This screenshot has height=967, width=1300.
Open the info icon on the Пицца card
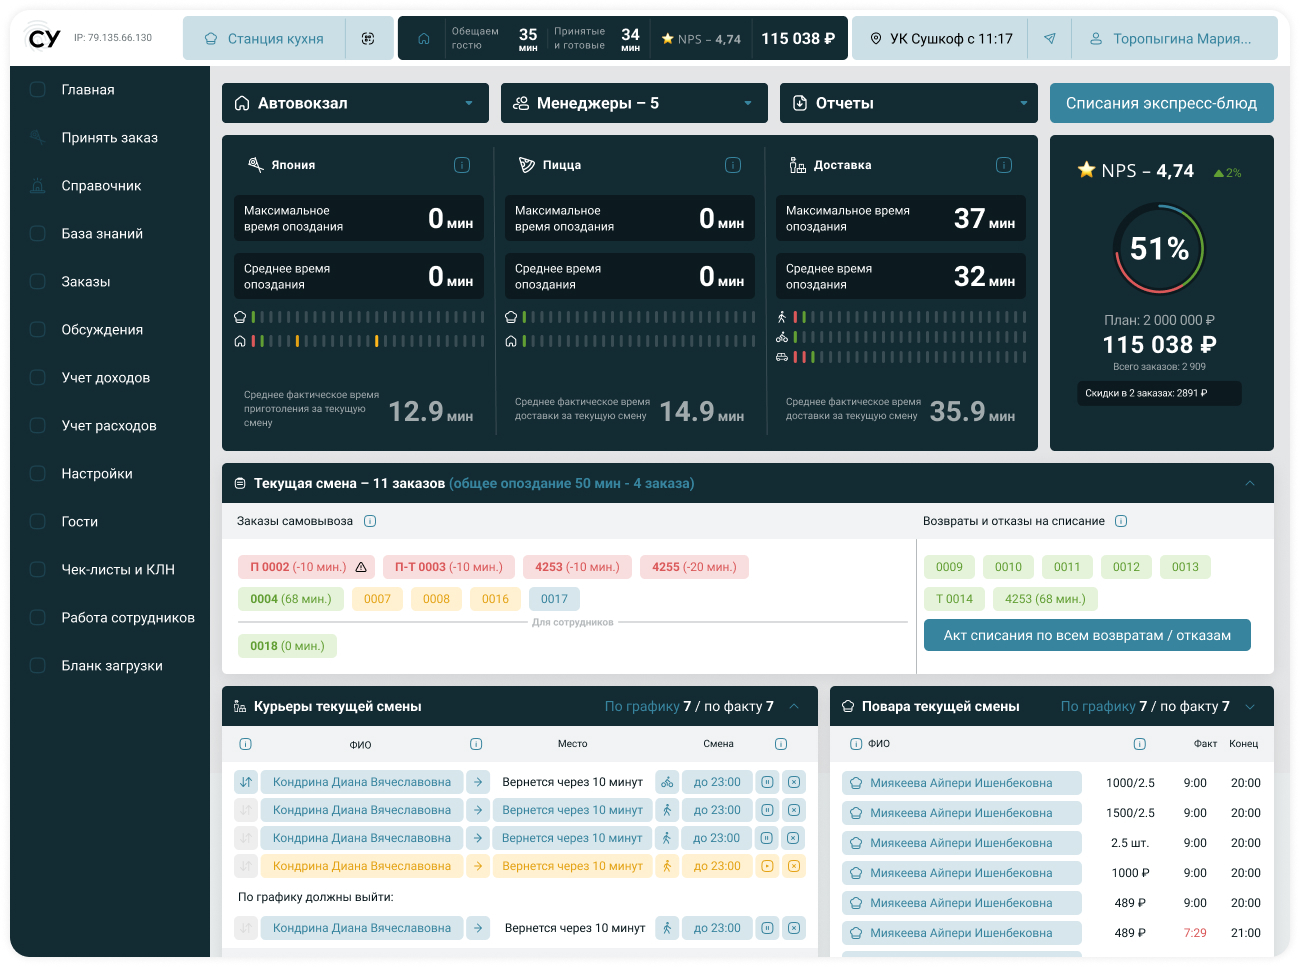click(x=733, y=165)
